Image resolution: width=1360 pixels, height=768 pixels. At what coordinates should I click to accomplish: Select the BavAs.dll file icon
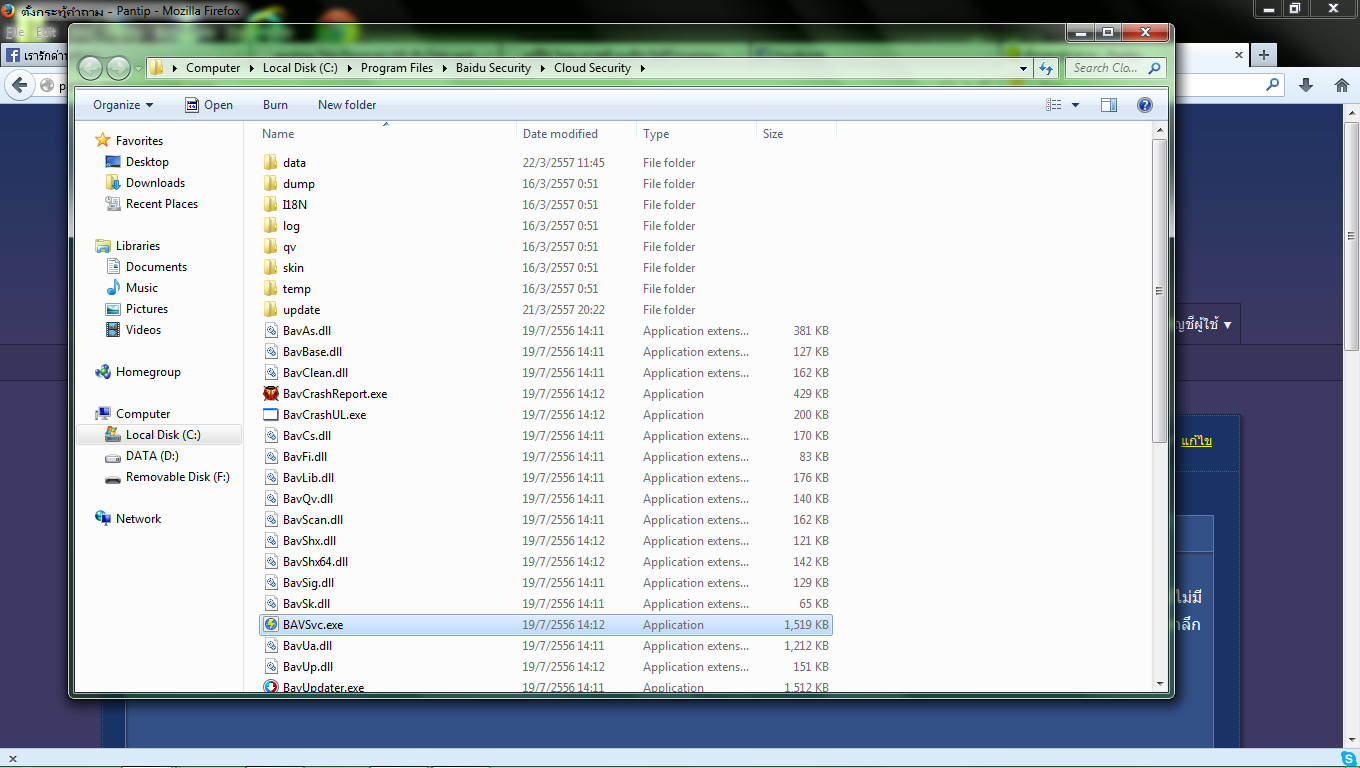(270, 331)
